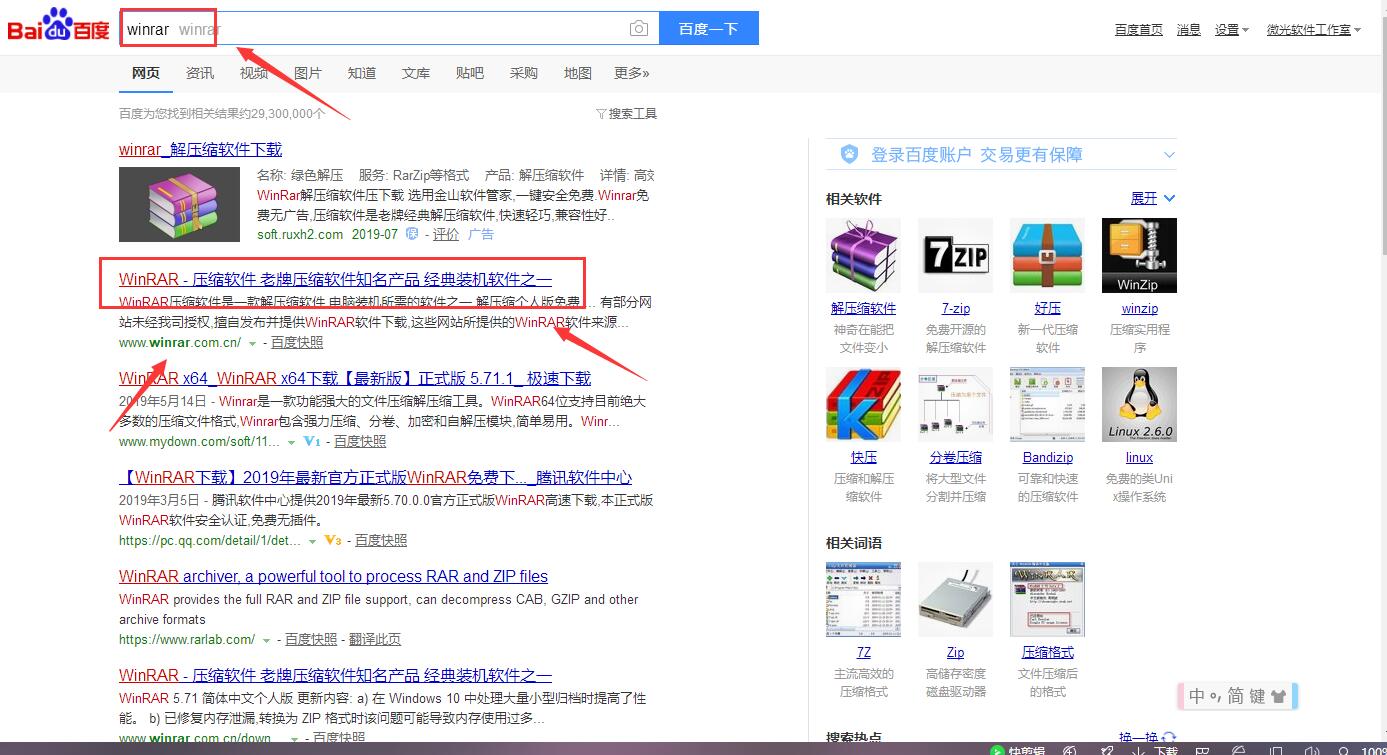Switch to the 地图 tab
The height and width of the screenshot is (755, 1387).
[578, 73]
